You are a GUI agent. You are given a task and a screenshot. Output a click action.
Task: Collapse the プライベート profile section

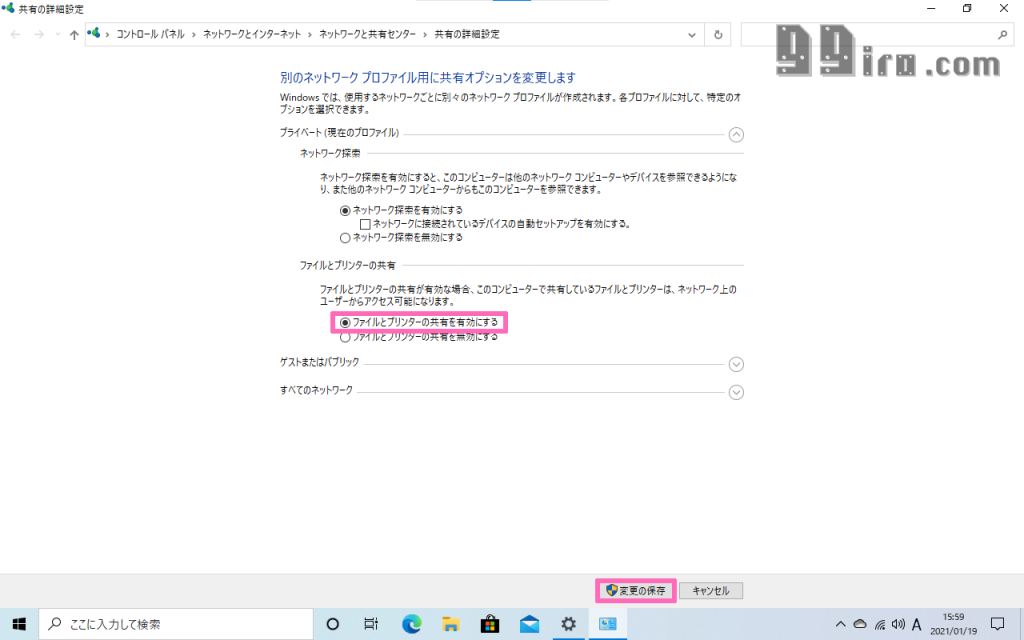[x=736, y=134]
